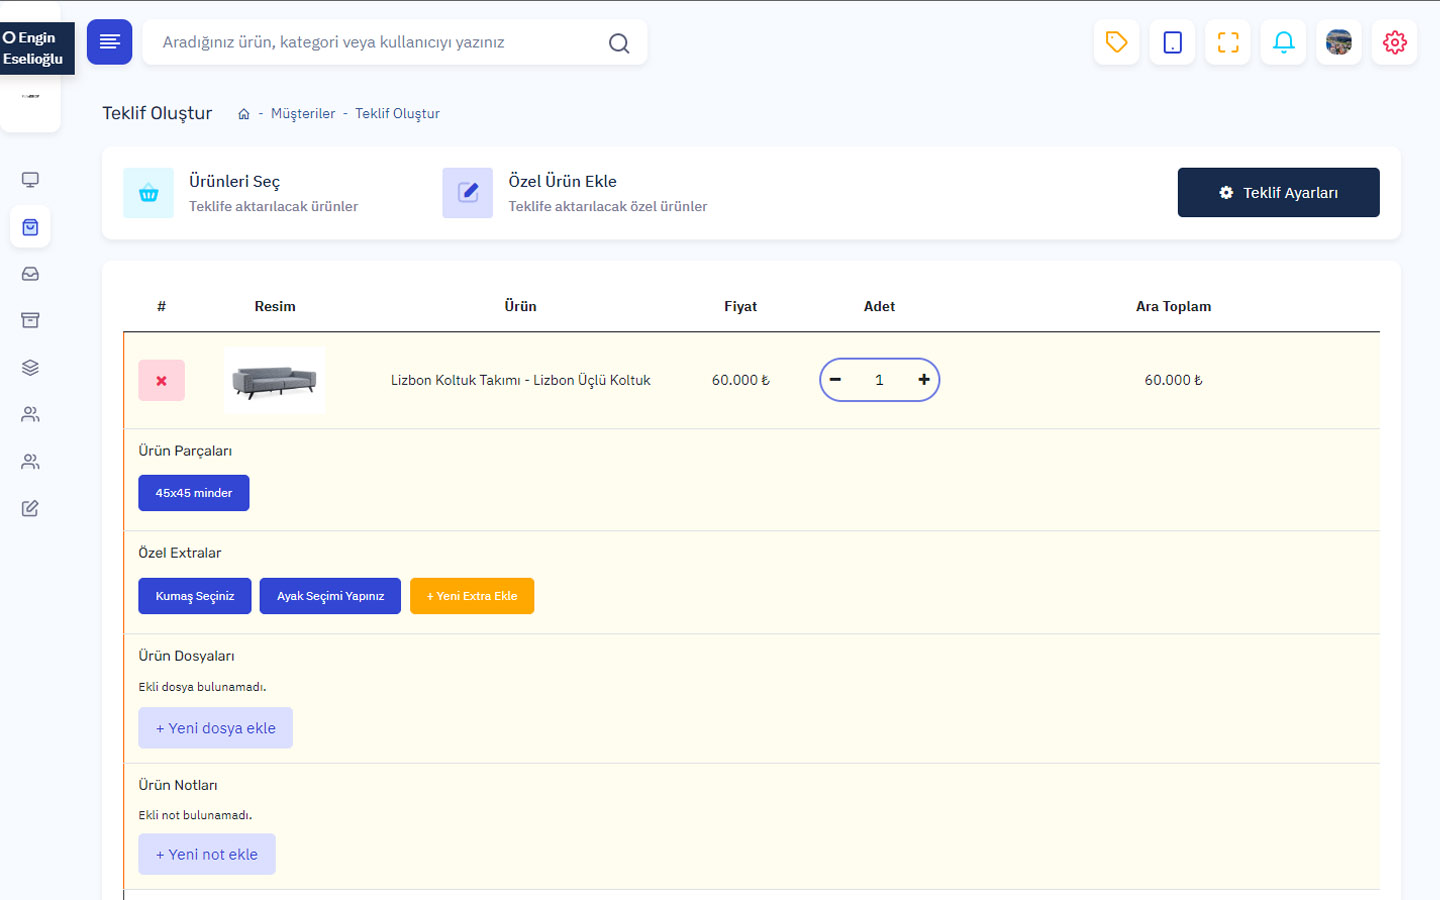The height and width of the screenshot is (900, 1440).
Task: Open Ürünleri Seç option
Action: [x=240, y=193]
